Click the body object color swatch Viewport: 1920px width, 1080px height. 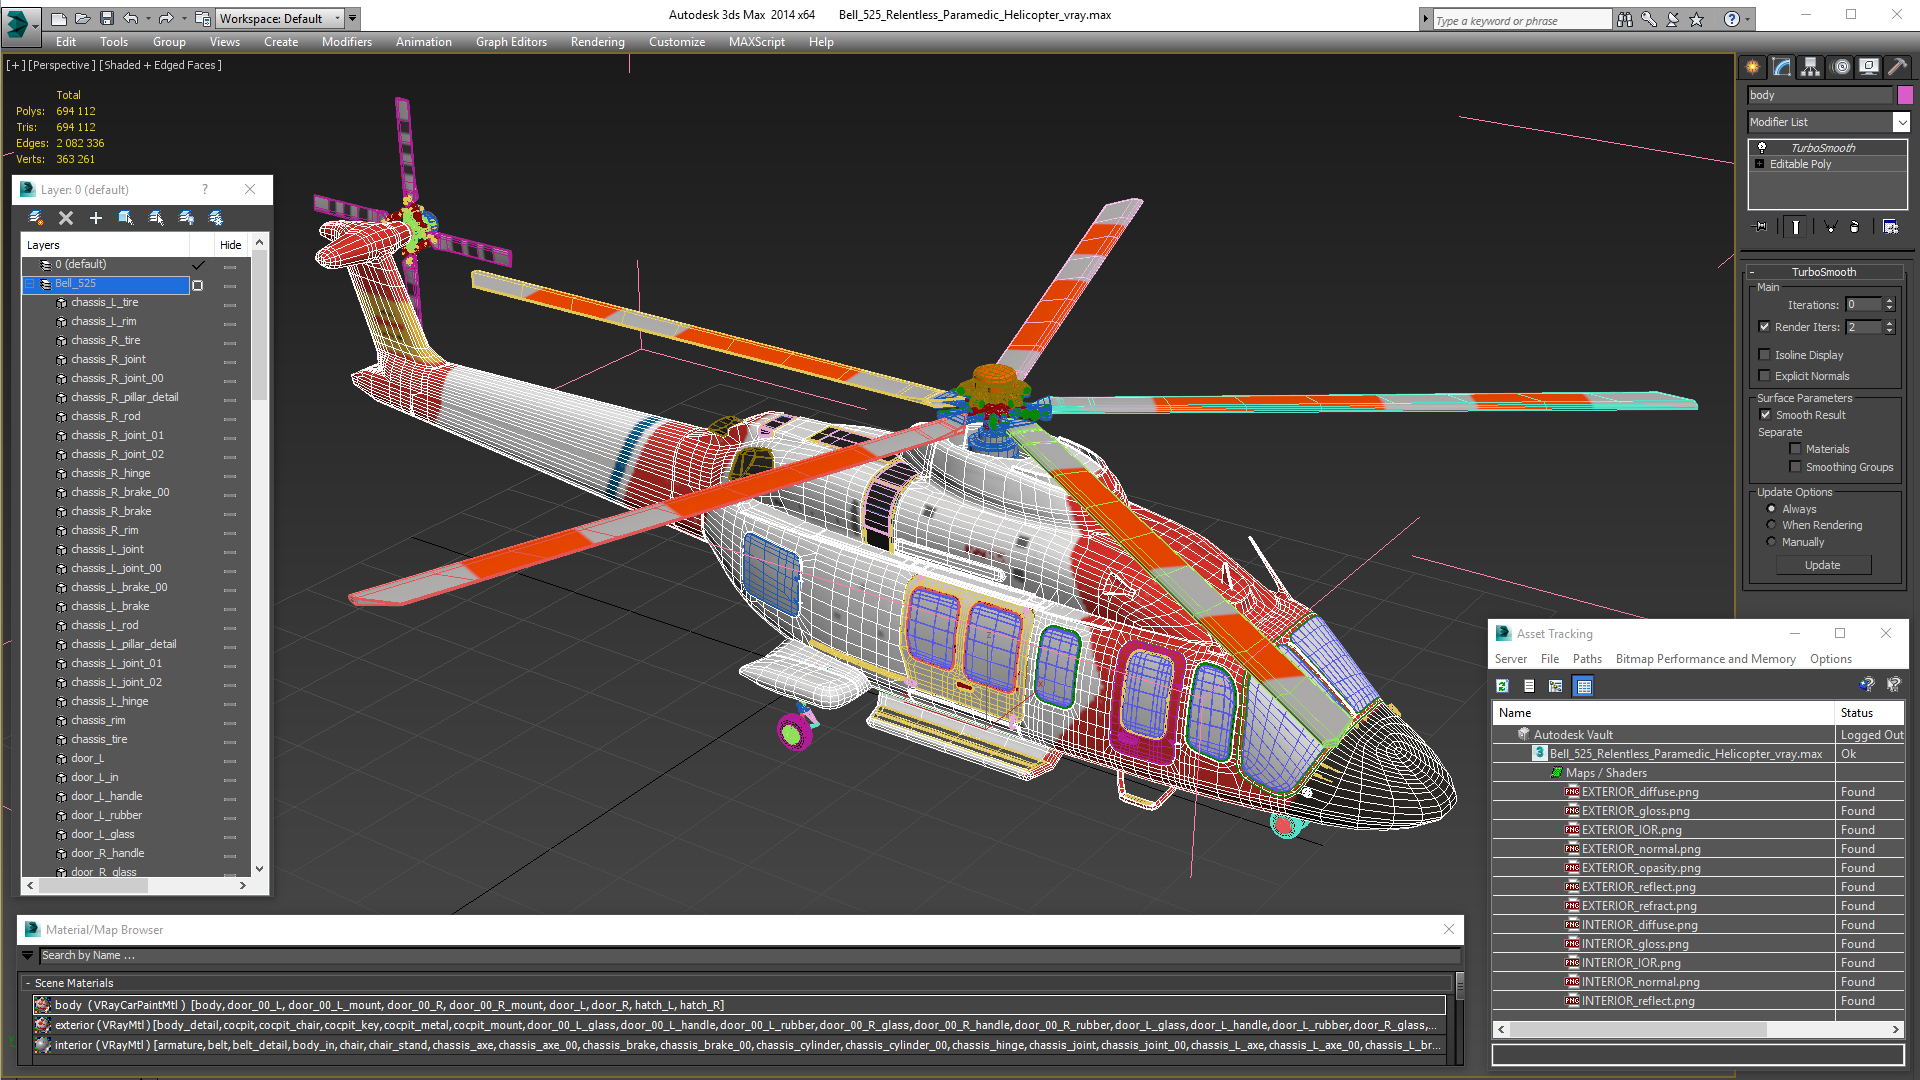1905,95
